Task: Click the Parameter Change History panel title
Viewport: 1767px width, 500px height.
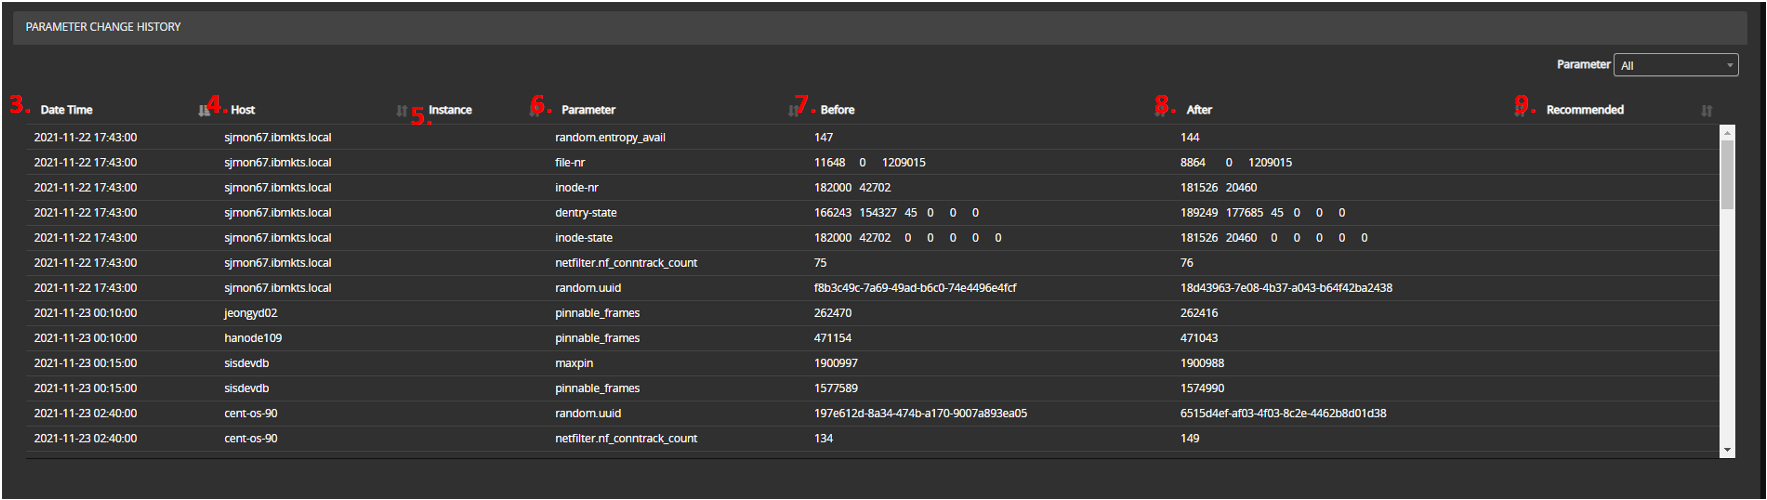Action: pyautogui.click(x=103, y=27)
